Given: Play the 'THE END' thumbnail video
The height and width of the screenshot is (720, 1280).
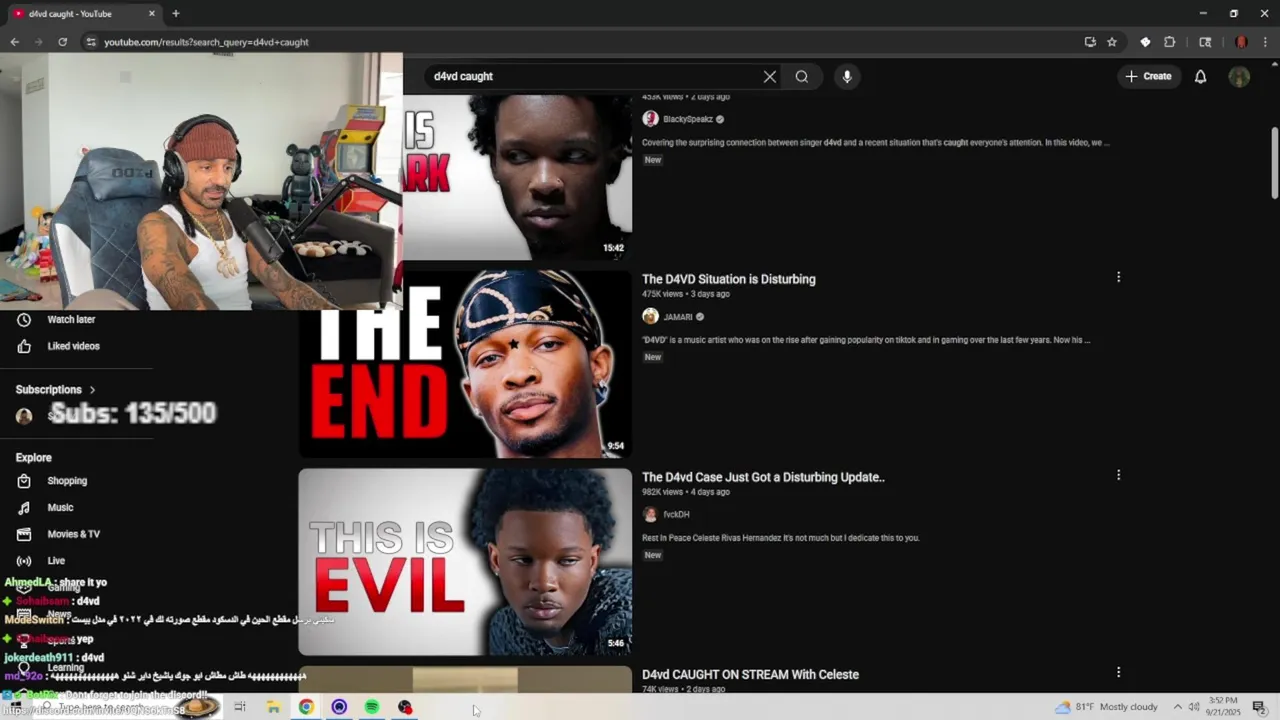Looking at the screenshot, I should pyautogui.click(x=465, y=364).
